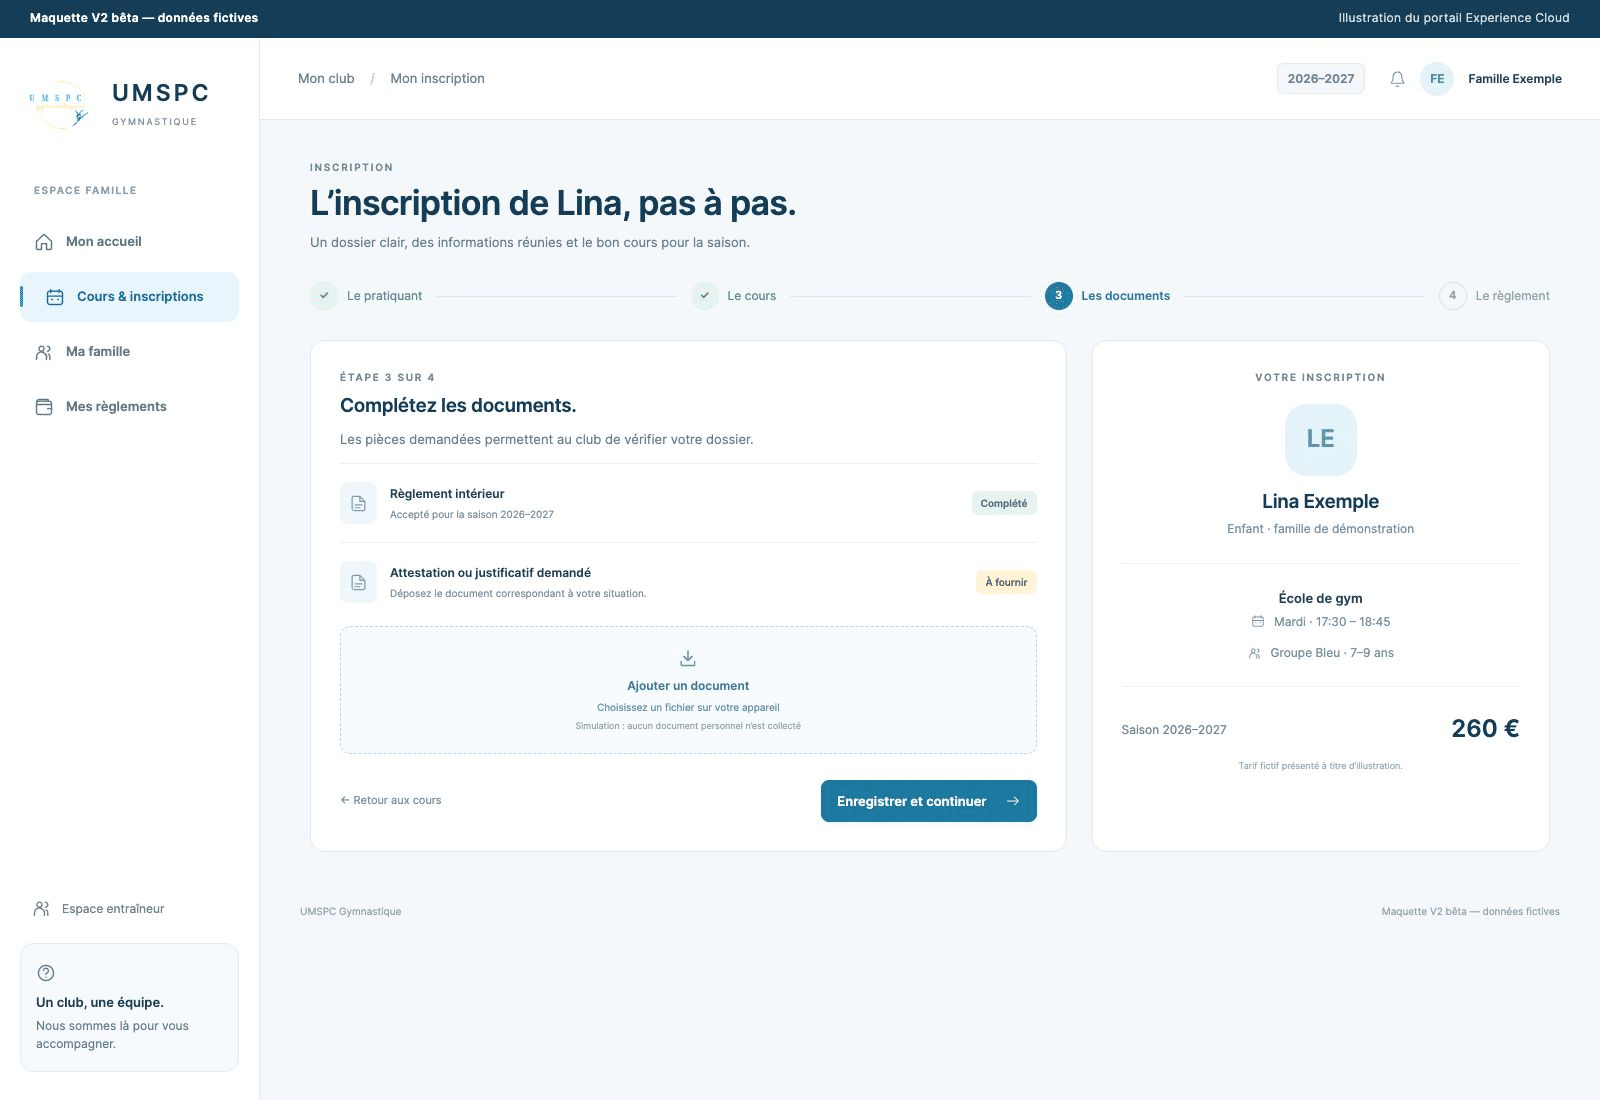1600x1100 pixels.
Task: Click Un club, une équipe help card
Action: 129,1007
